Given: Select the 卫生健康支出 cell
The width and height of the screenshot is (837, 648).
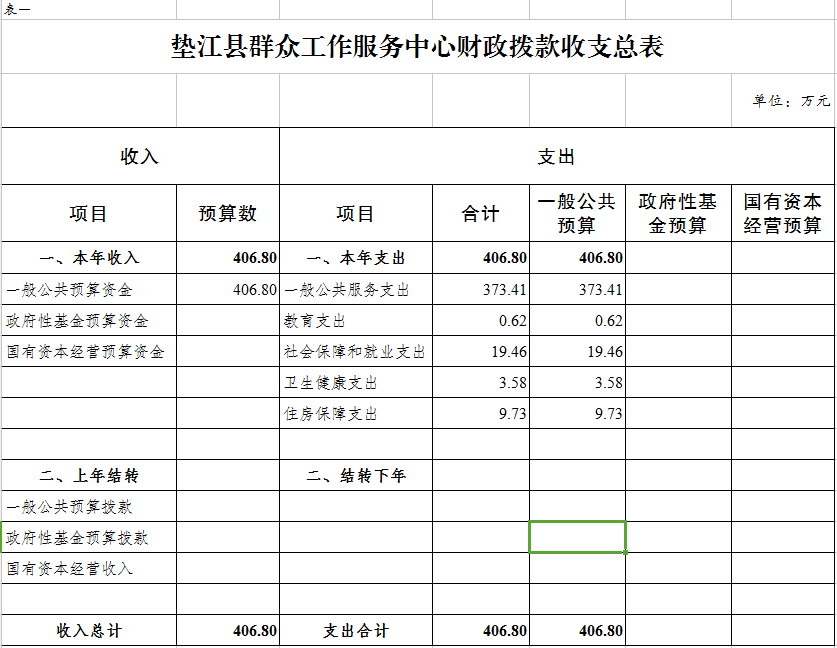Looking at the screenshot, I should (x=356, y=383).
